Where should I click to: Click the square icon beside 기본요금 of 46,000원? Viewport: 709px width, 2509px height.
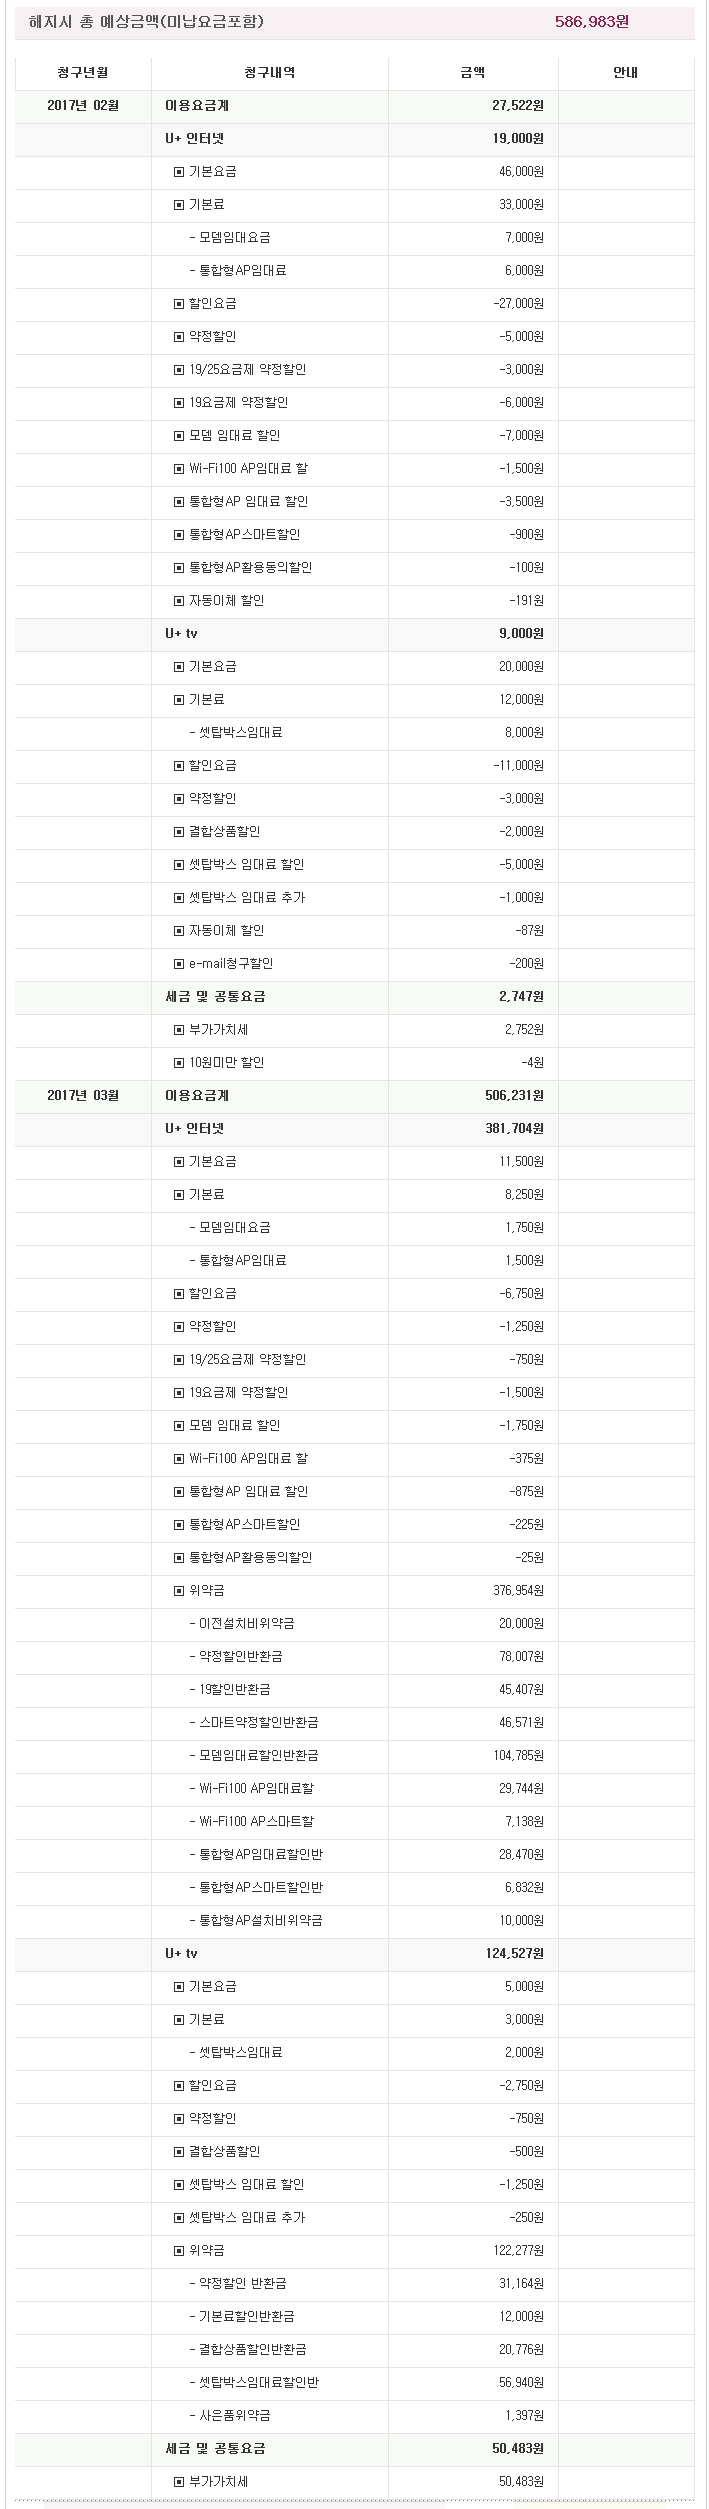[x=179, y=172]
